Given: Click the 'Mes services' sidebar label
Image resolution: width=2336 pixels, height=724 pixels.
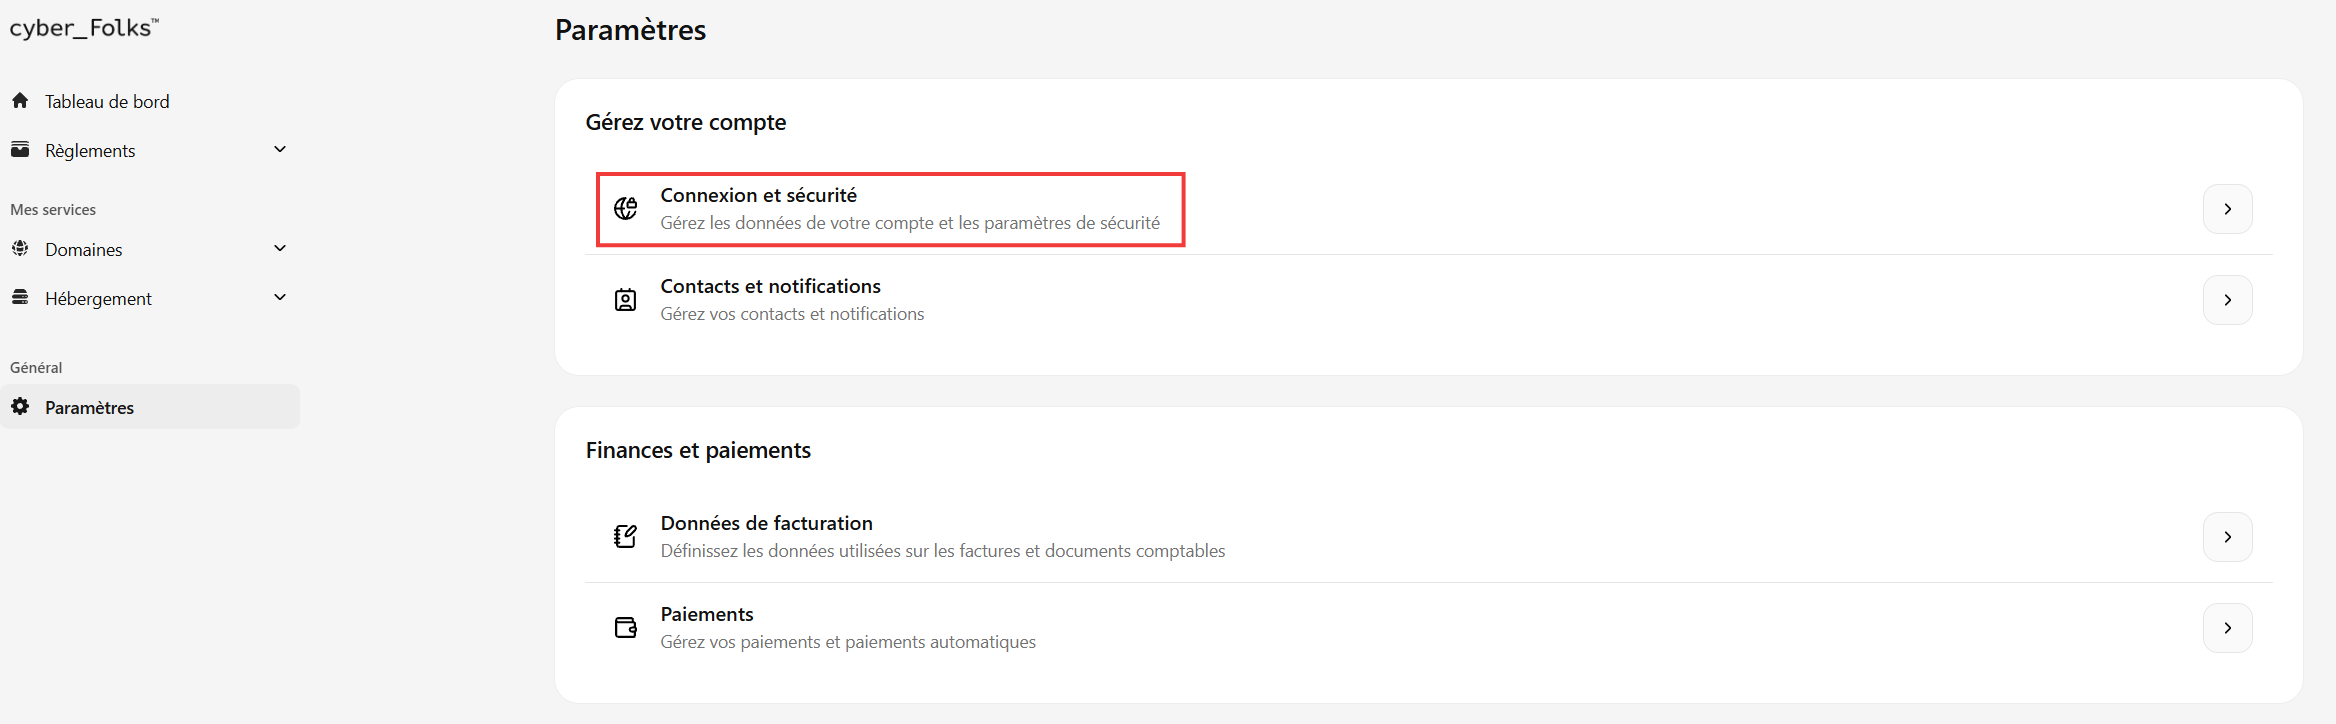Looking at the screenshot, I should (53, 210).
